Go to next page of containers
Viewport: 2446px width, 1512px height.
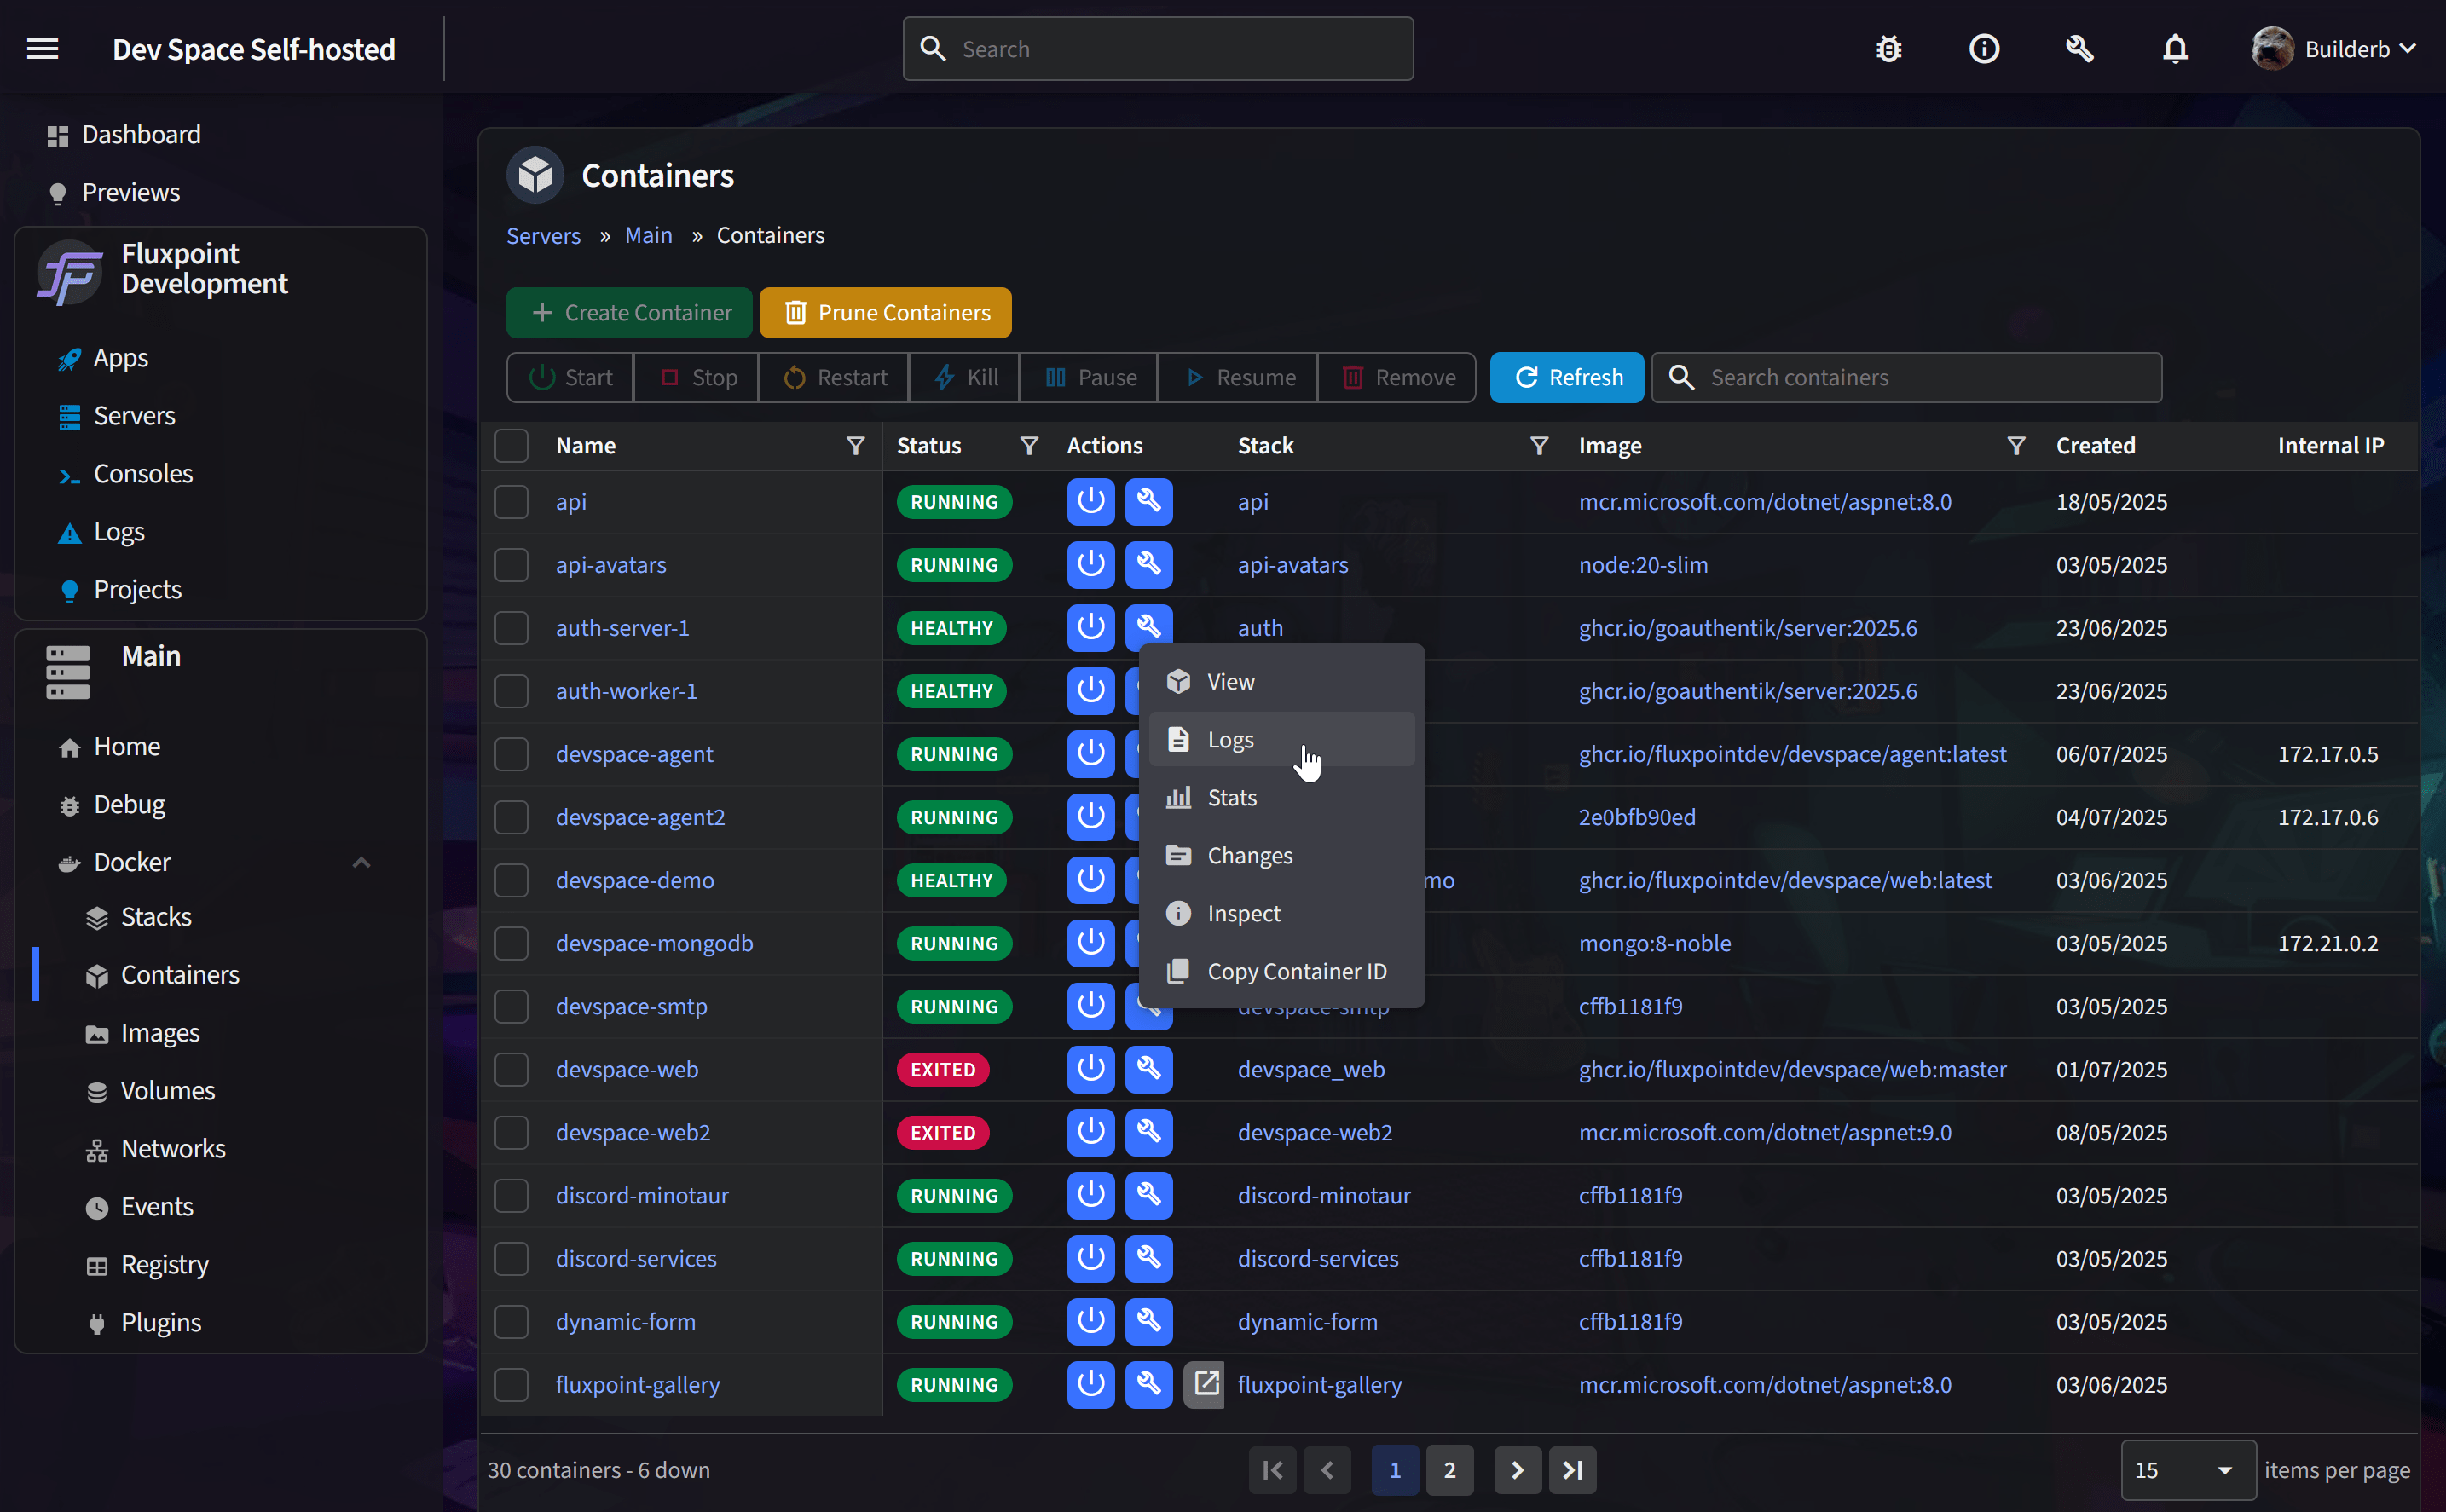coord(1517,1470)
